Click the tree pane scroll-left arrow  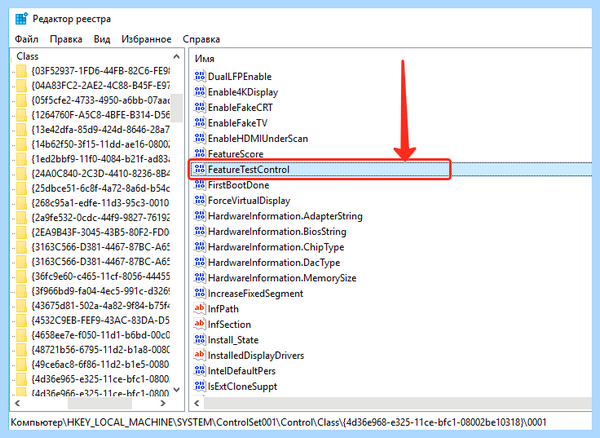[17, 403]
